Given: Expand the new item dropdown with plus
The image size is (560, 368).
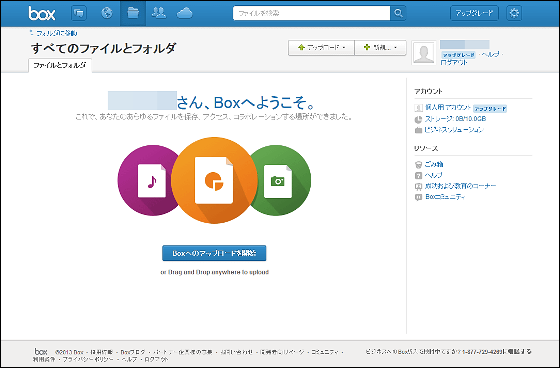Looking at the screenshot, I should click(x=380, y=48).
